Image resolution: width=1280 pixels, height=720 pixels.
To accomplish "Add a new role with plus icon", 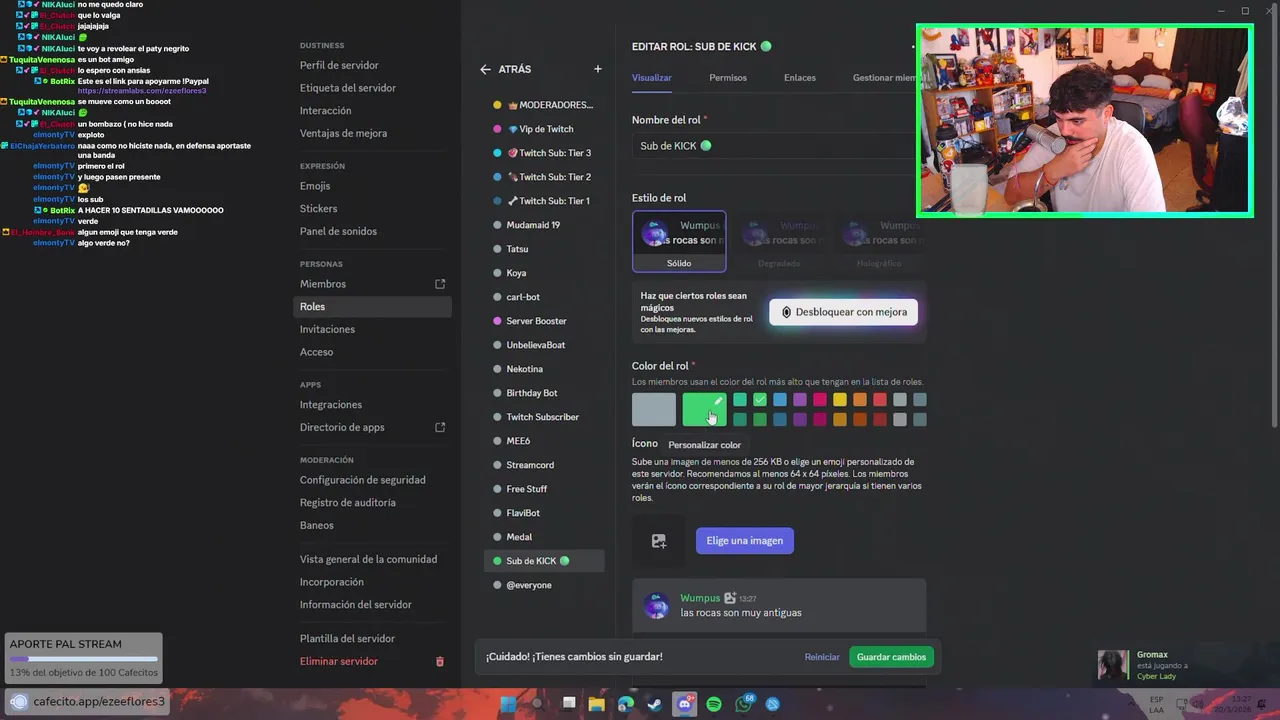I will point(598,69).
